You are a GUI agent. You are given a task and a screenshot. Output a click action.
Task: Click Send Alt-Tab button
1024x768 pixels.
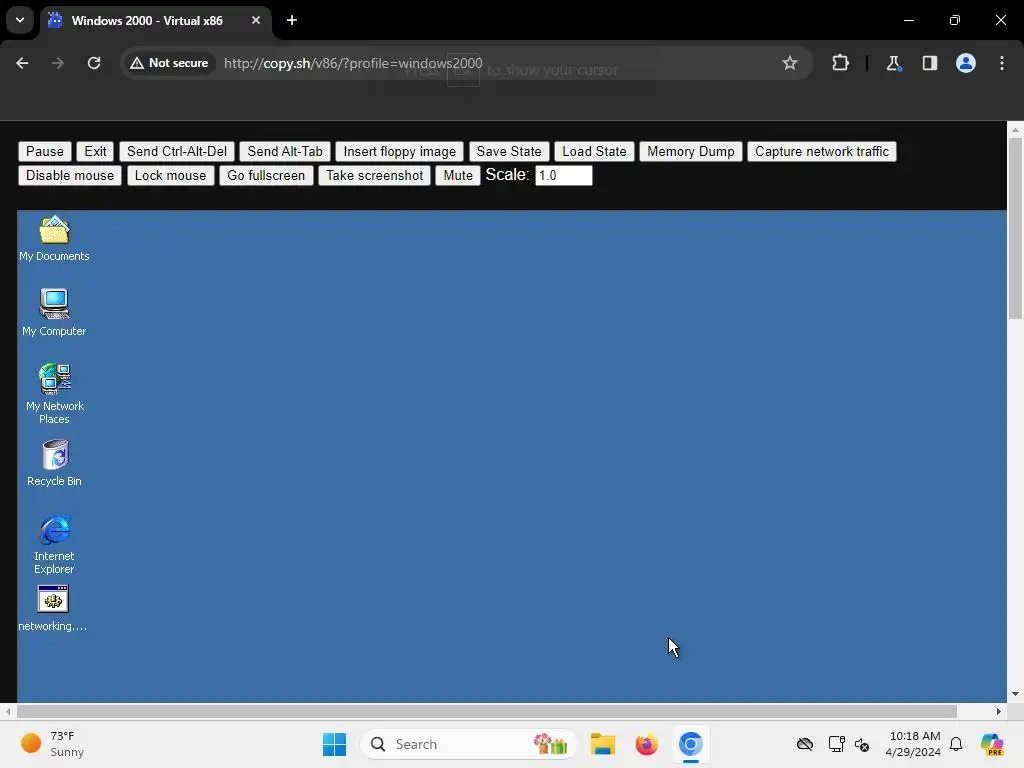pos(285,152)
